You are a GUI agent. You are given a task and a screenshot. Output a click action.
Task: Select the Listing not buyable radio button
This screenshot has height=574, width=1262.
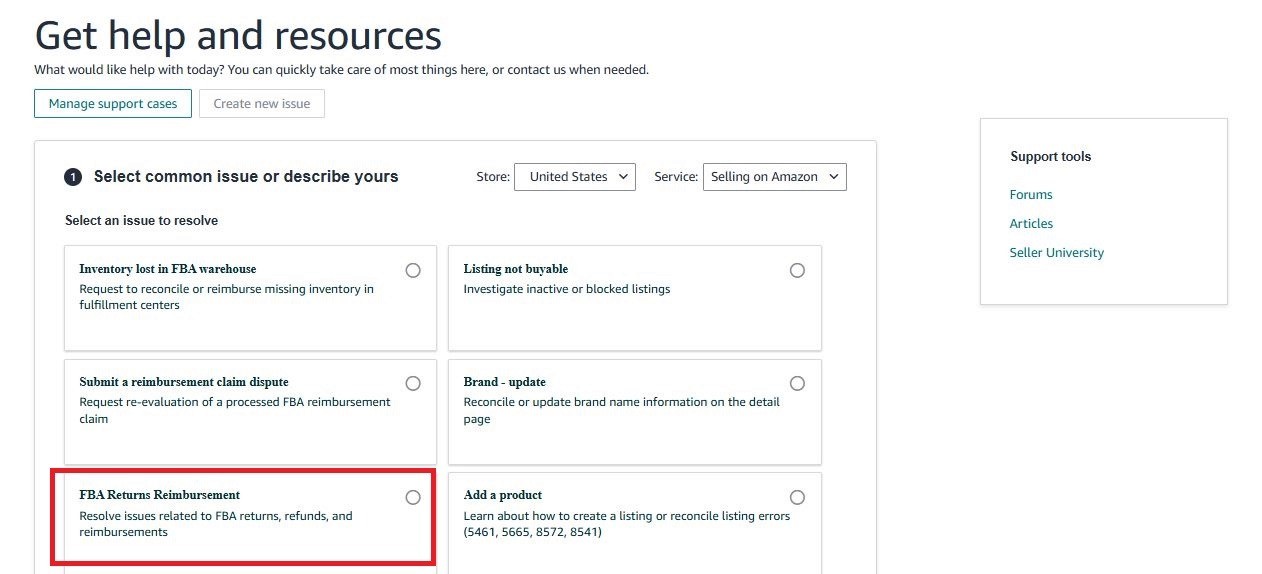coord(797,270)
